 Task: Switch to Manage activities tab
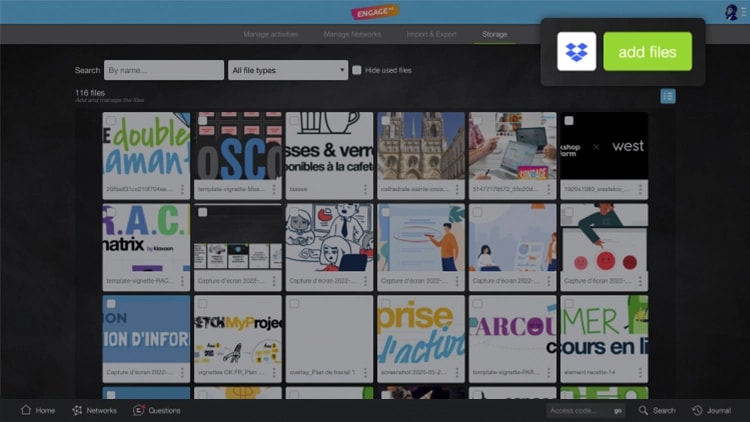click(270, 34)
